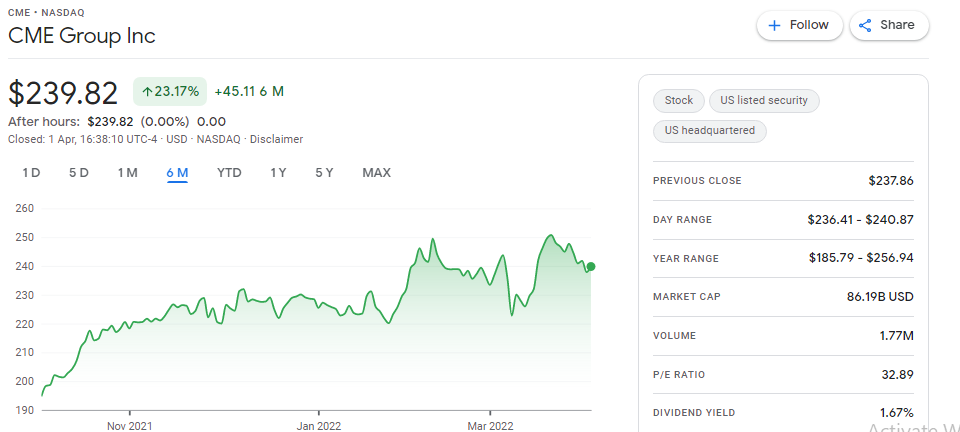
Task: Click the $185.79 - $256.94 year range value
Action: coord(861,258)
